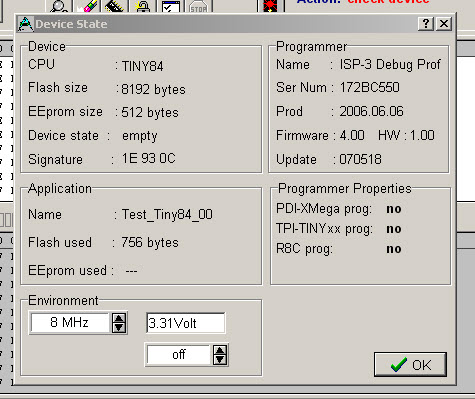Click the off value field
Image resolution: width=475 pixels, height=399 pixels.
pos(179,355)
